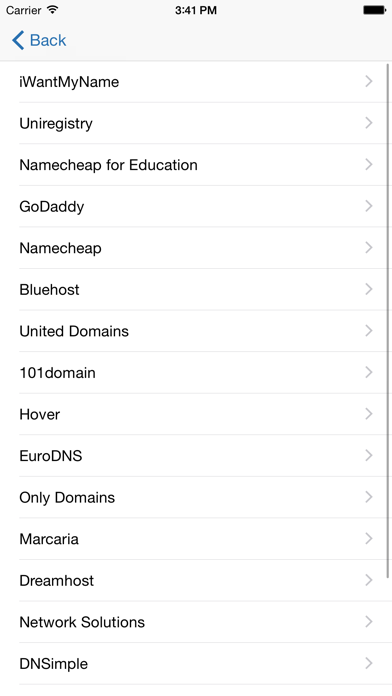The image size is (392, 696).
Task: Tap the battery indicator icon
Action: tap(374, 10)
